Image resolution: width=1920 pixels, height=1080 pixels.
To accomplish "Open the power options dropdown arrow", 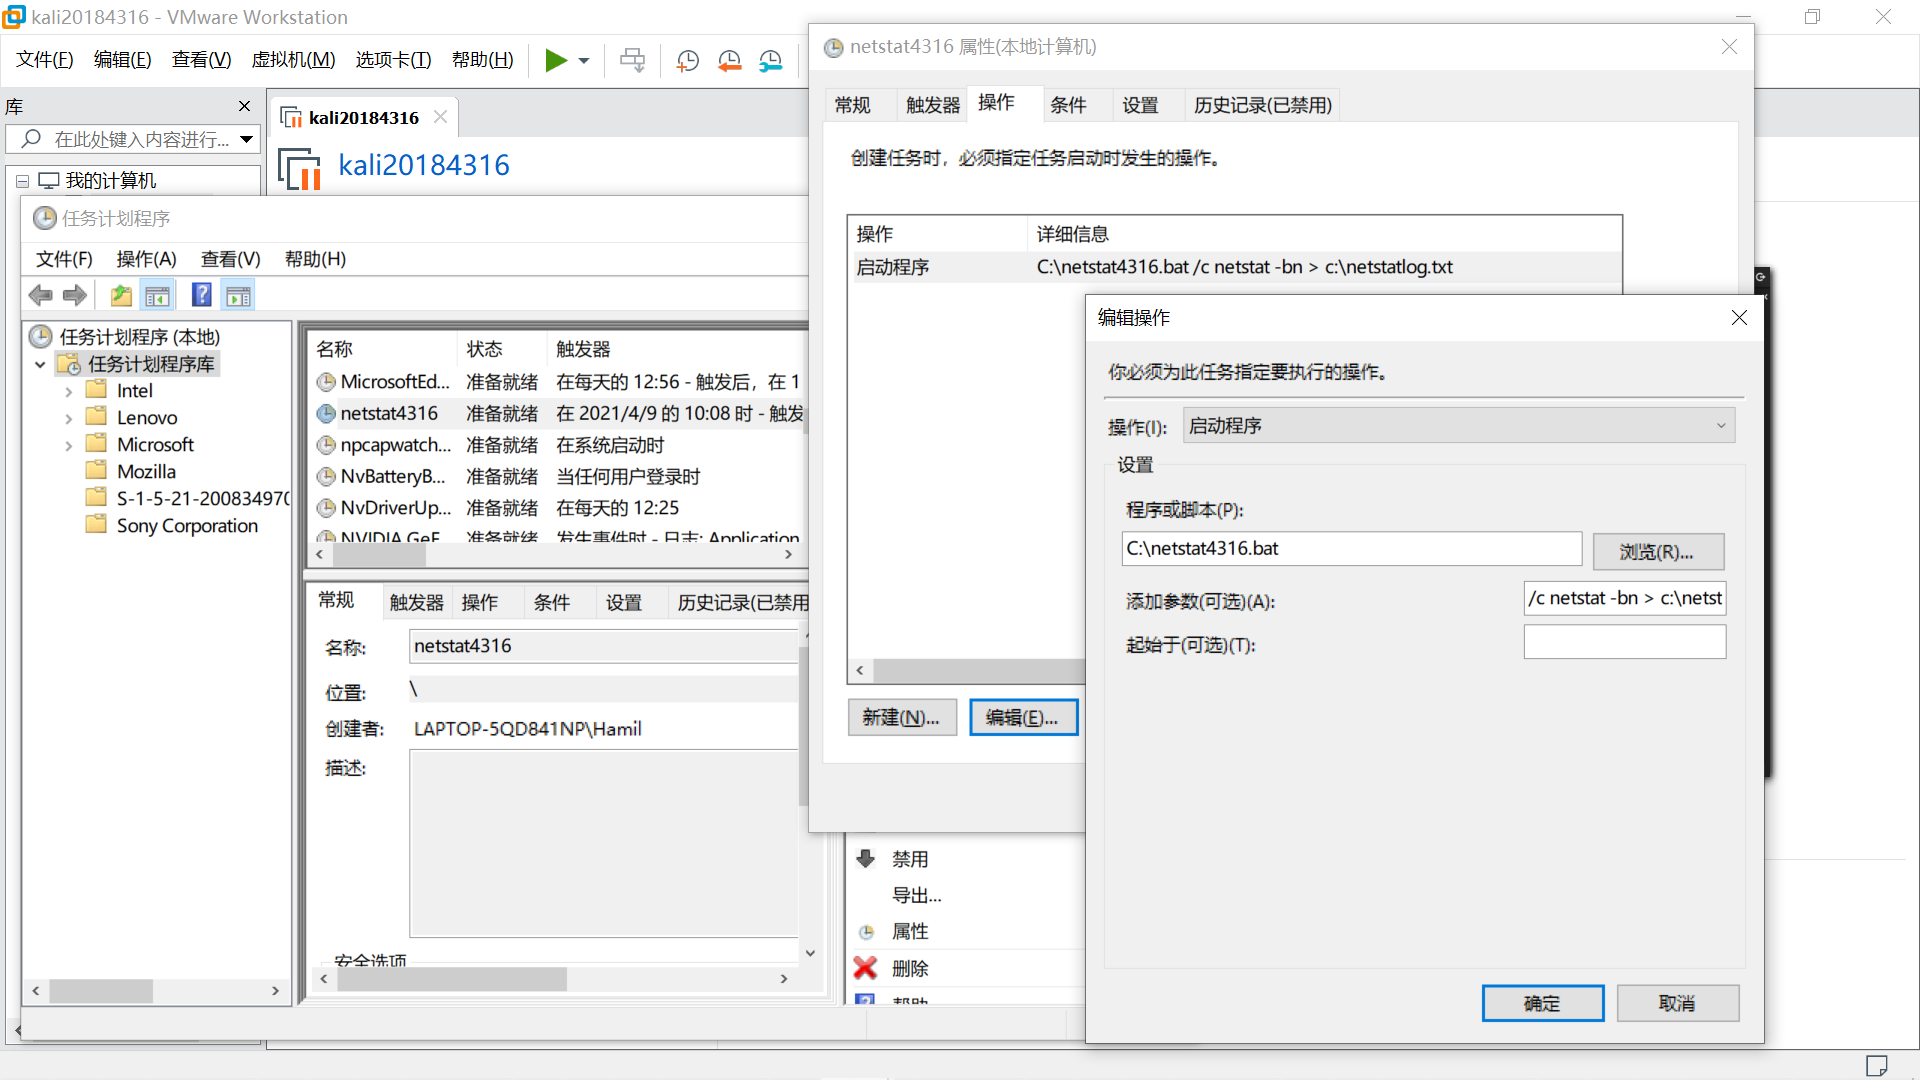I will 584,60.
